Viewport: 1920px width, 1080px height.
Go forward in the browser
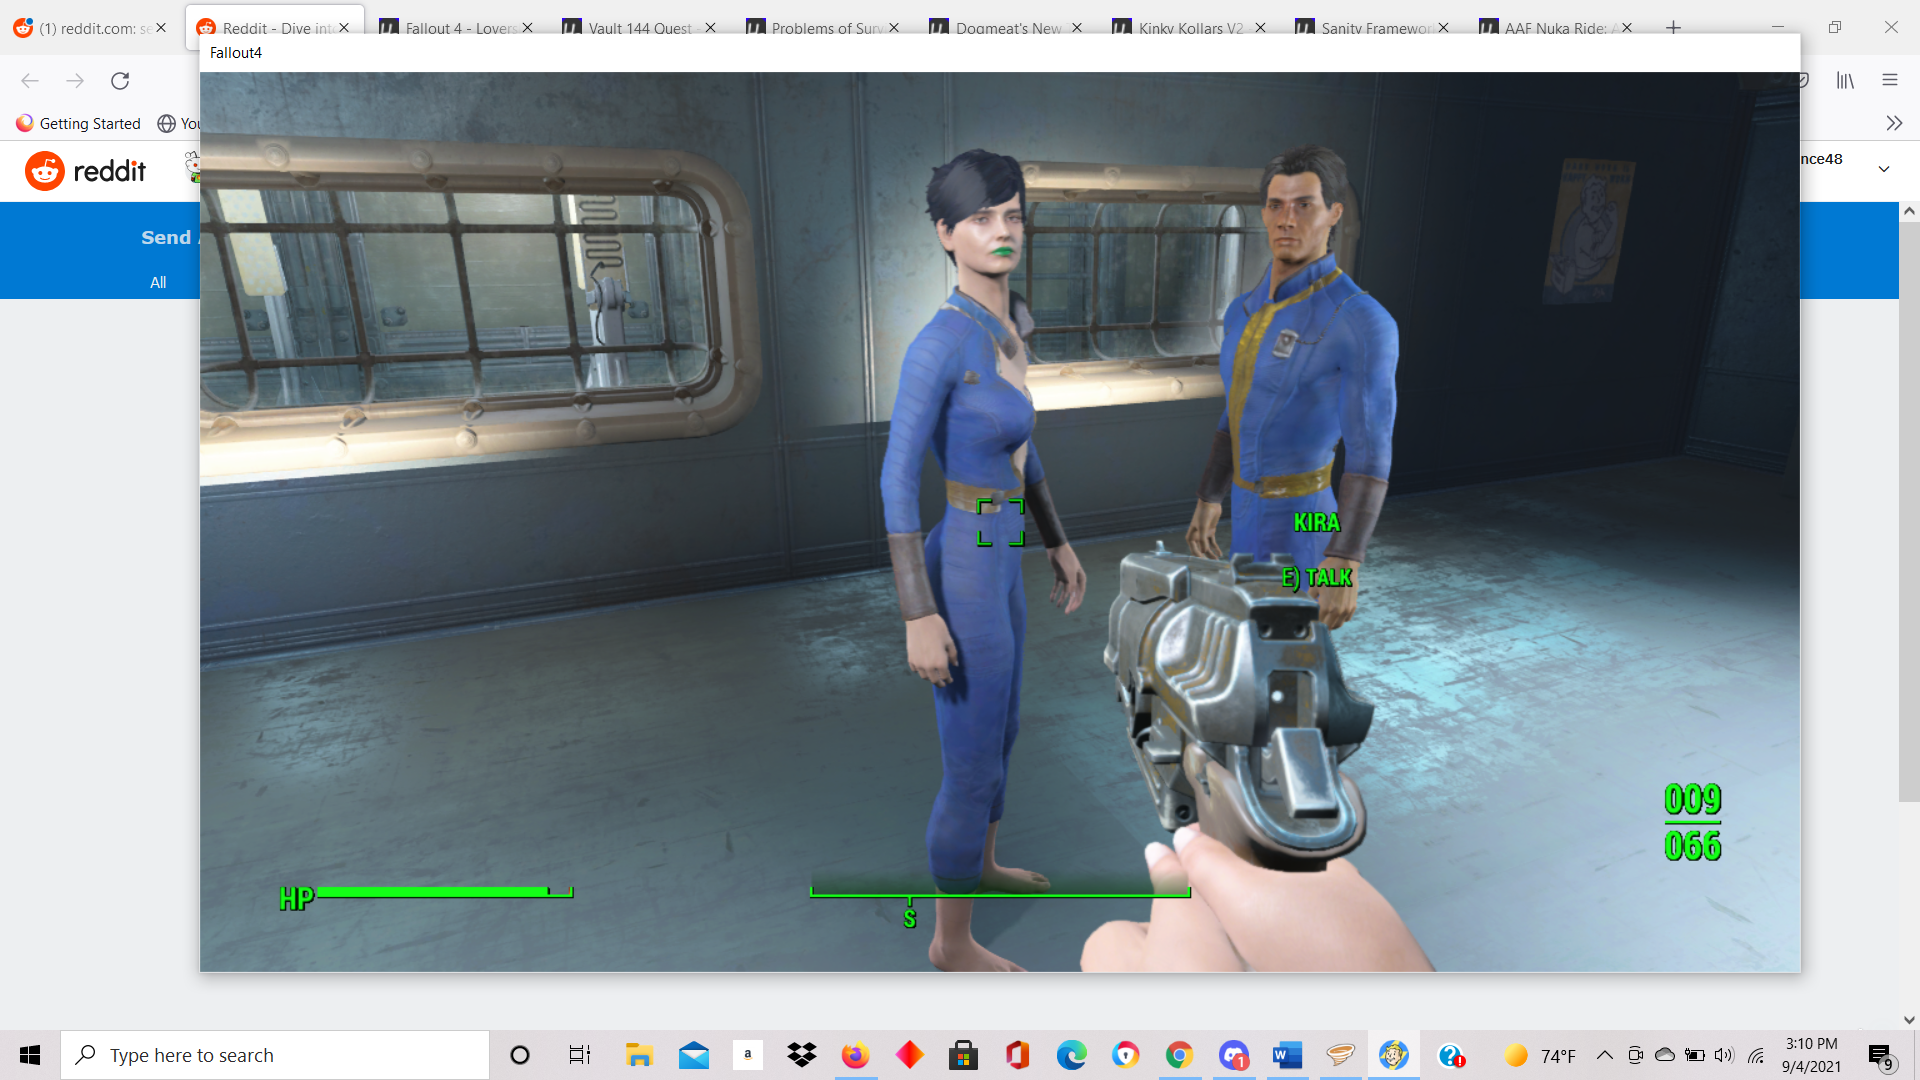[75, 81]
